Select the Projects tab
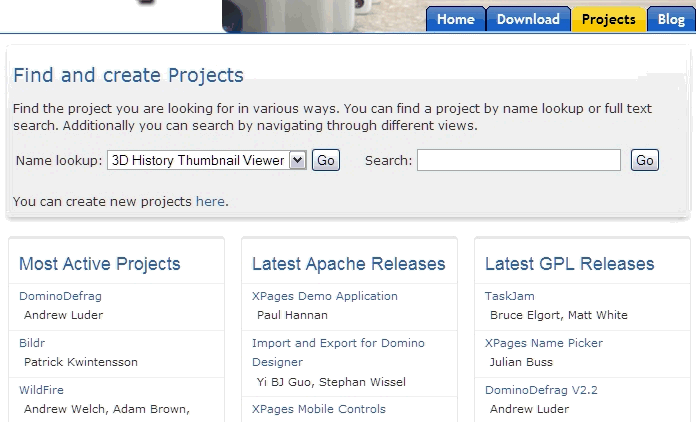Screen dimensions: 696x422 tap(609, 20)
